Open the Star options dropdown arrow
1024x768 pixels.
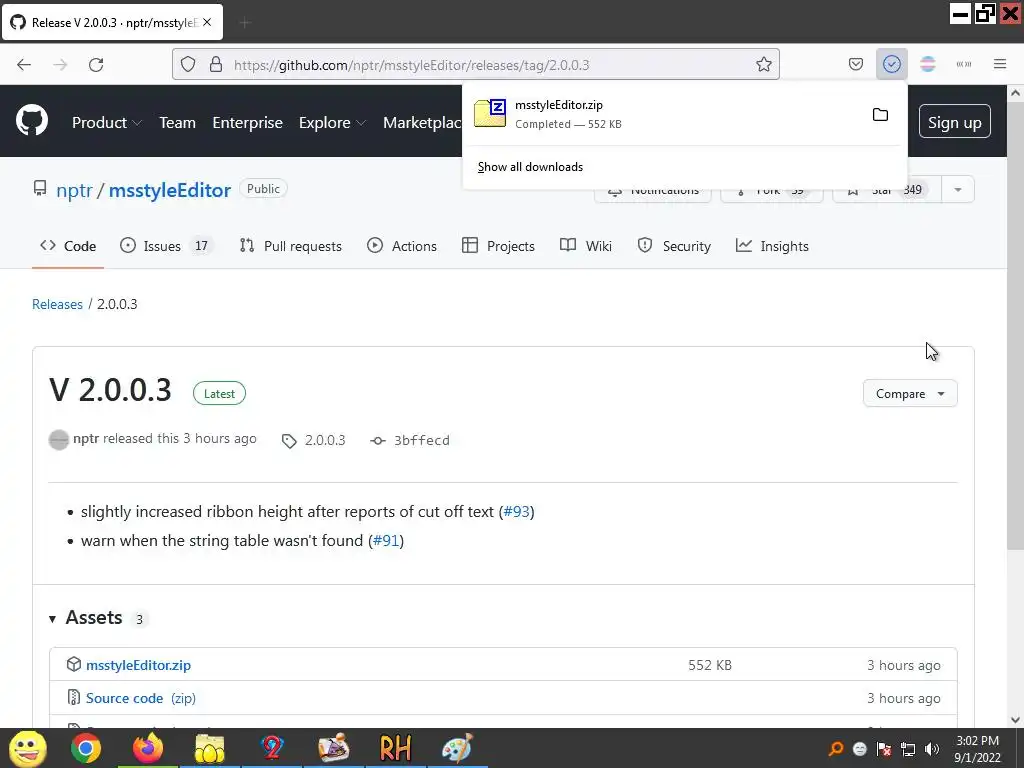(x=957, y=189)
